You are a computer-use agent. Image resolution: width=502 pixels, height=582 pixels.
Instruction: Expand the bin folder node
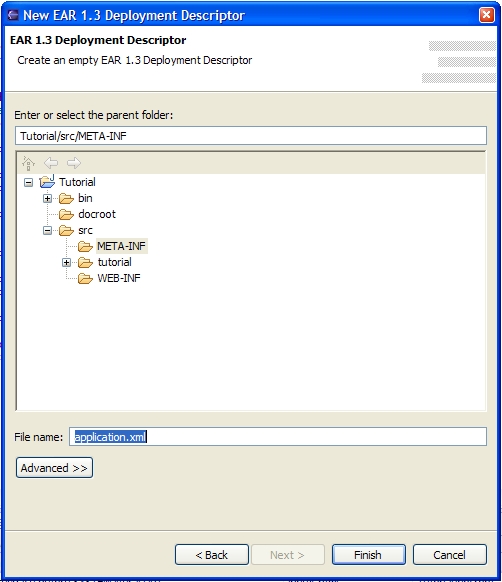click(x=47, y=199)
